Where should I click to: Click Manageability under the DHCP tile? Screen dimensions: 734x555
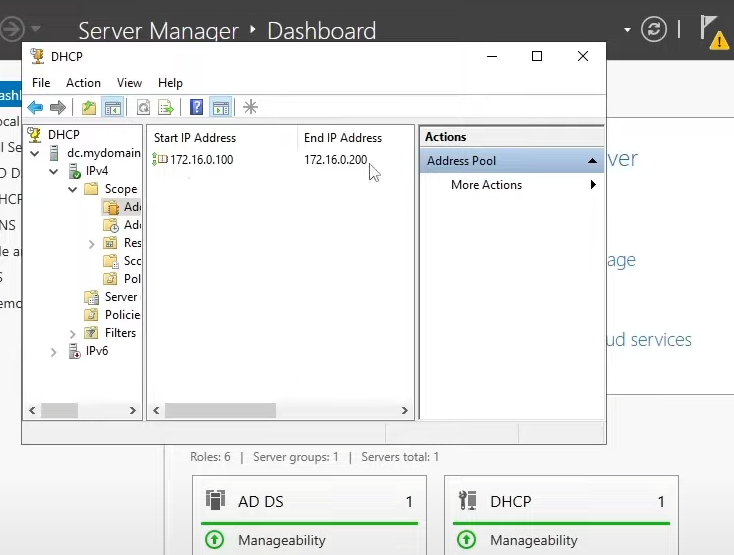click(534, 540)
